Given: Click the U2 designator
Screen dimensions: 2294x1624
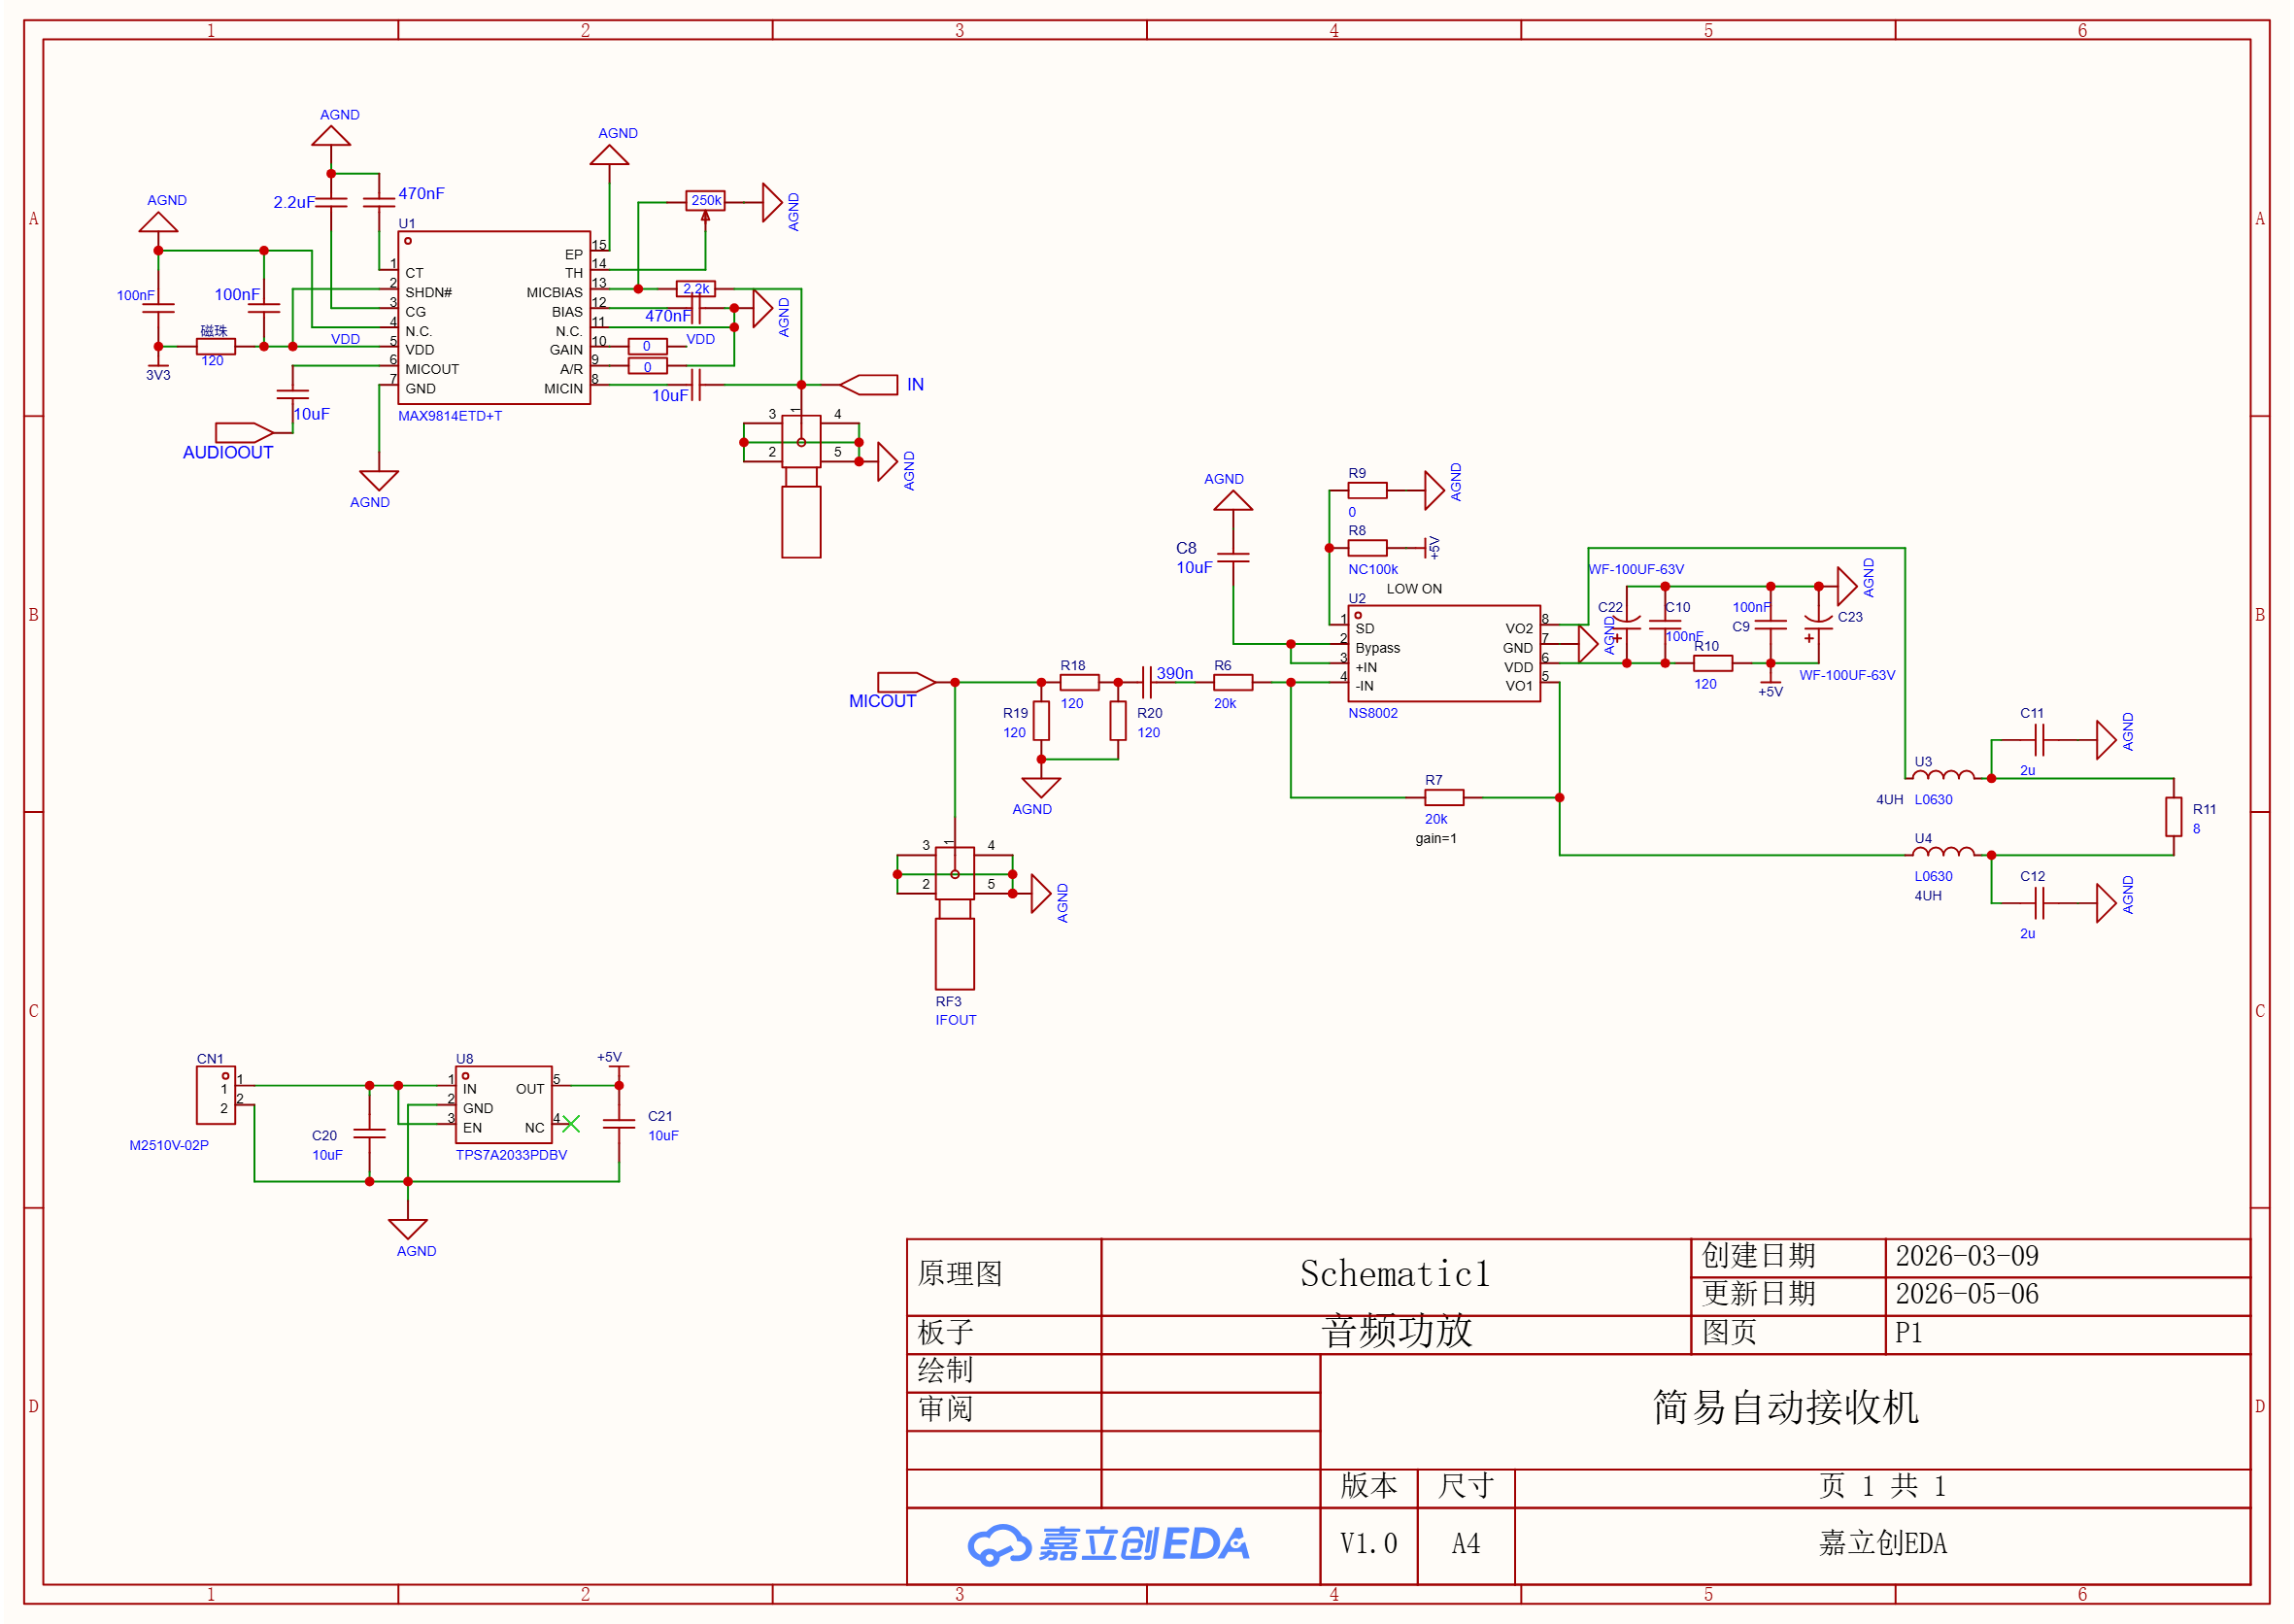Looking at the screenshot, I should pyautogui.click(x=1357, y=598).
